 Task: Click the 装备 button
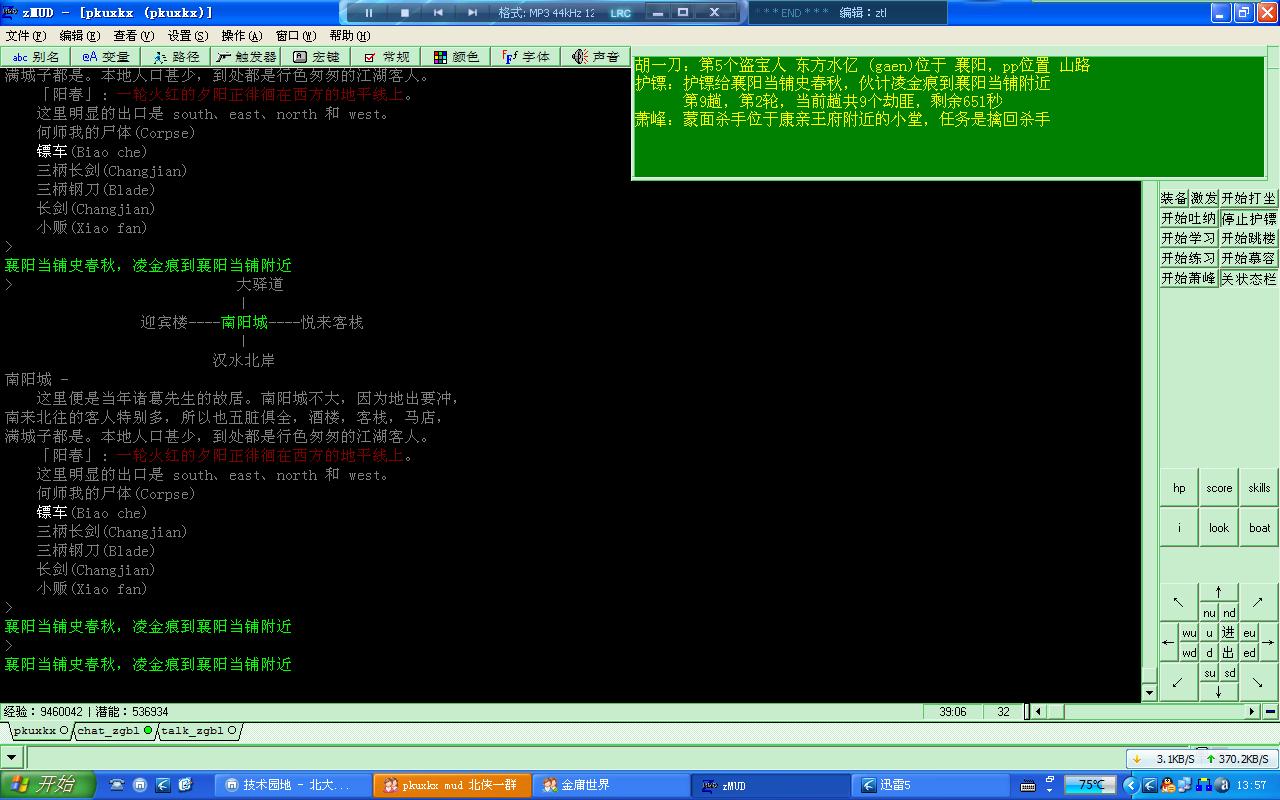tap(1174, 199)
